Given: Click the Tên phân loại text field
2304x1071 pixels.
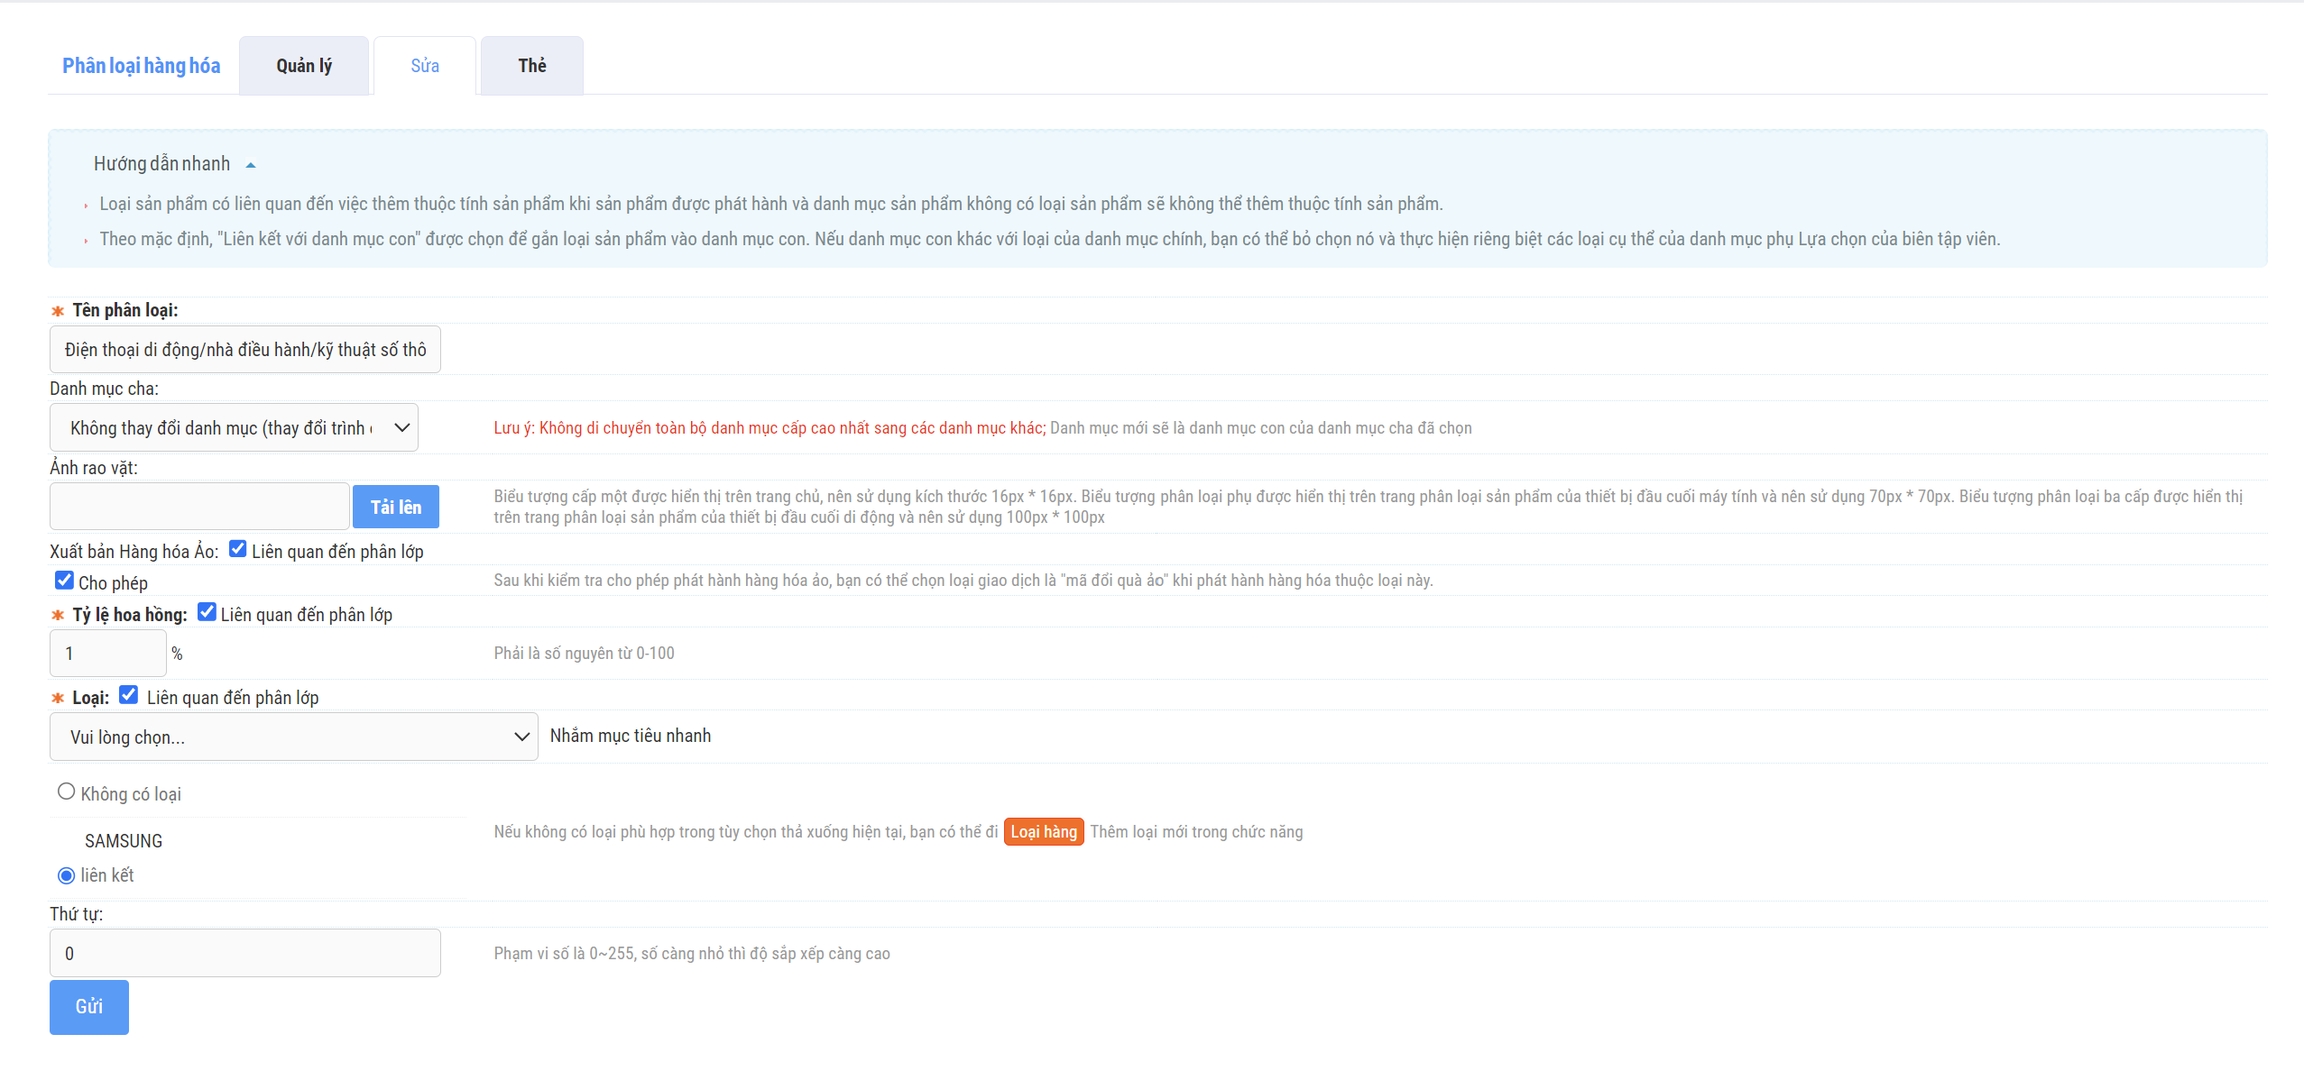Looking at the screenshot, I should point(245,350).
